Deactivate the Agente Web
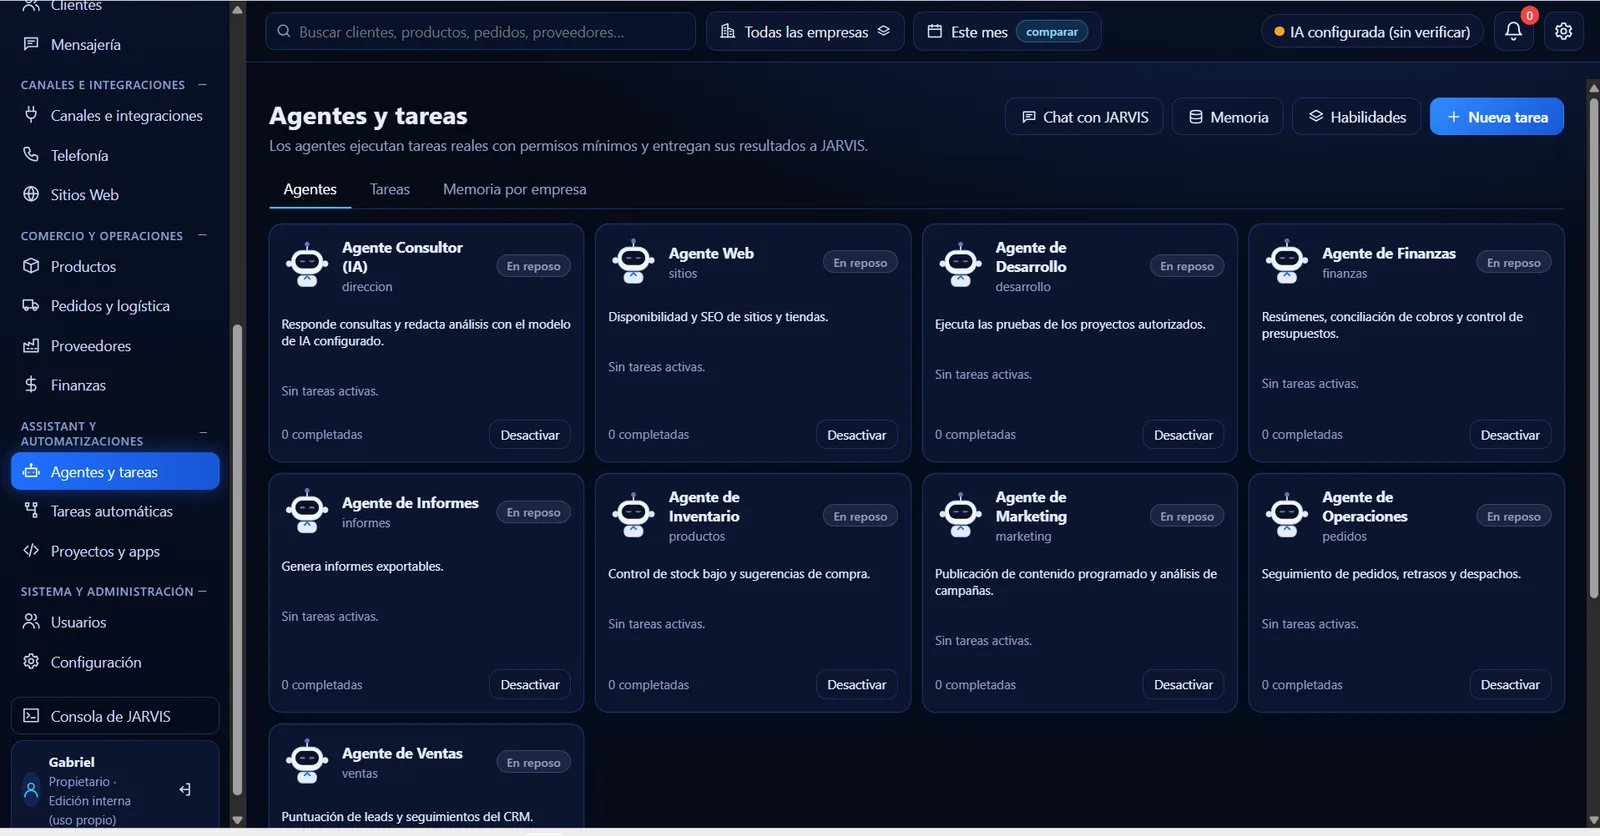The height and width of the screenshot is (836, 1600). pos(857,435)
